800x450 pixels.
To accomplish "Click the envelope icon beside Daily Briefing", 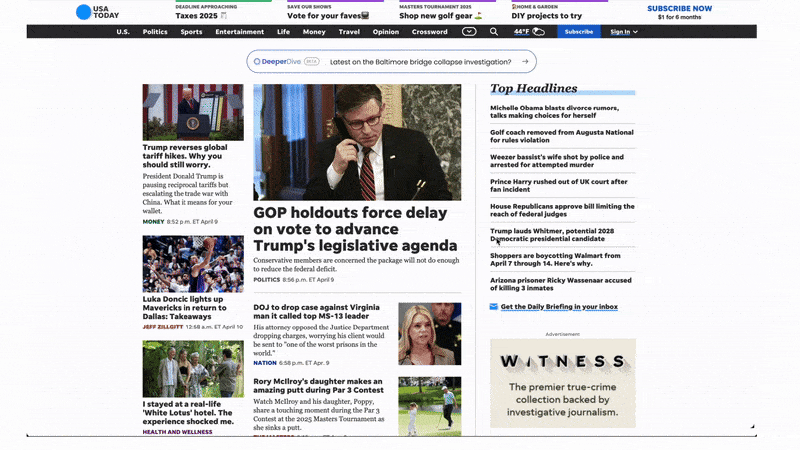I will 493,307.
